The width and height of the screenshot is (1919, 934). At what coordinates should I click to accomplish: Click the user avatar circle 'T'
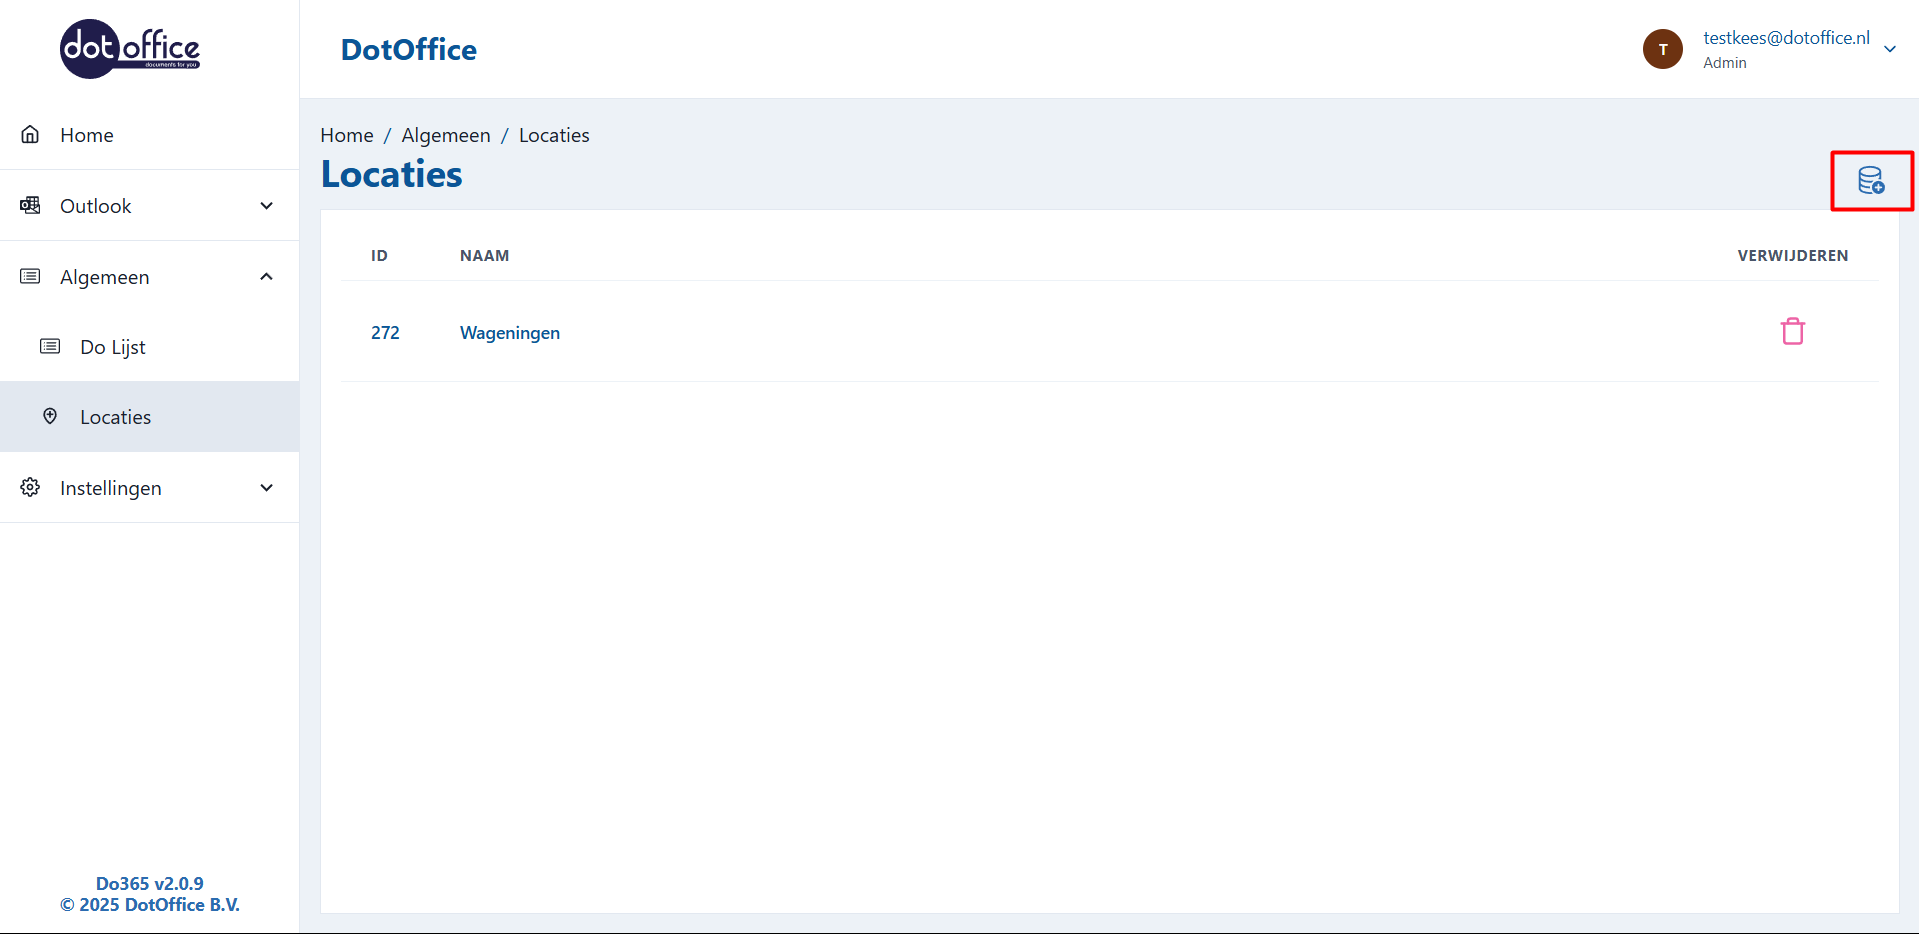click(1662, 49)
